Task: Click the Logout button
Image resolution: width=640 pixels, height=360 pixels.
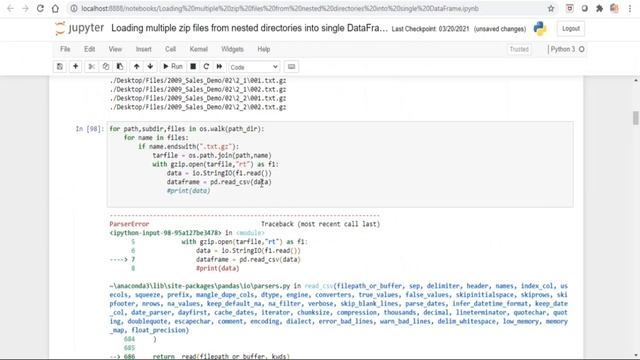Action: pos(571,29)
